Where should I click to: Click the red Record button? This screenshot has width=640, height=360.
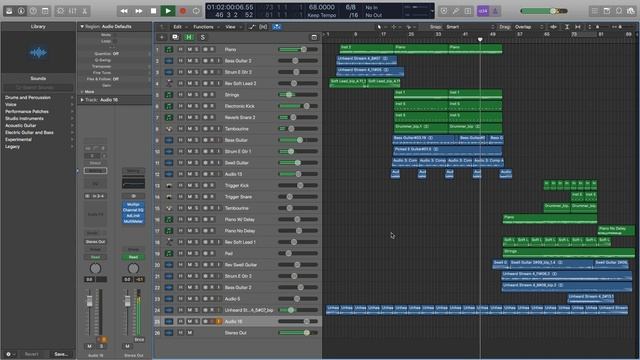[182, 11]
